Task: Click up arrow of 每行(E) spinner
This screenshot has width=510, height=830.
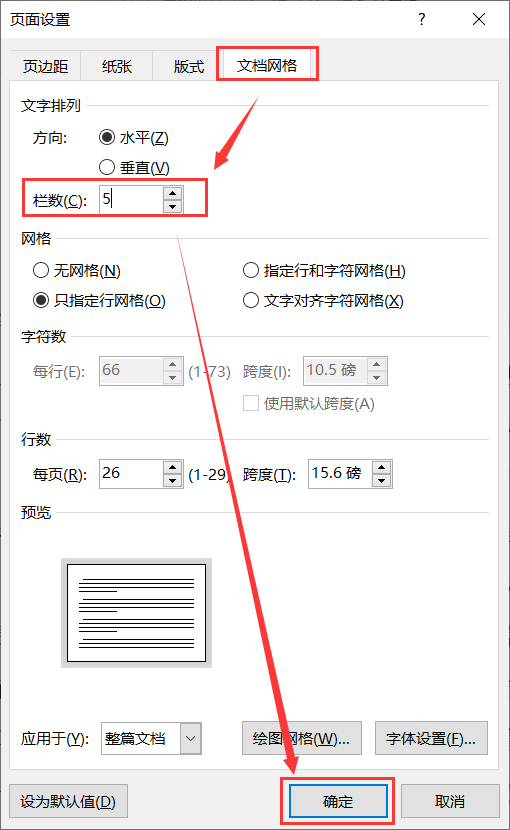Action: tap(173, 364)
